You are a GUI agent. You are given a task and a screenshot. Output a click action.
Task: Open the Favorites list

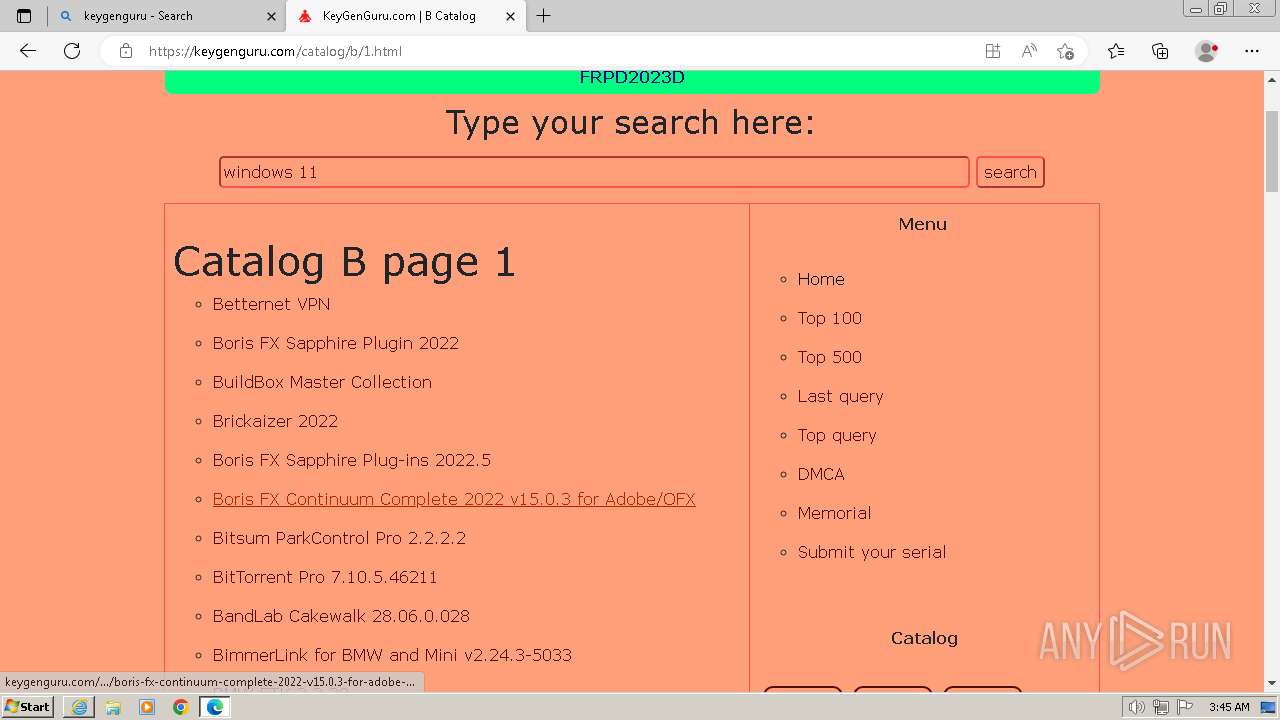coord(1116,51)
